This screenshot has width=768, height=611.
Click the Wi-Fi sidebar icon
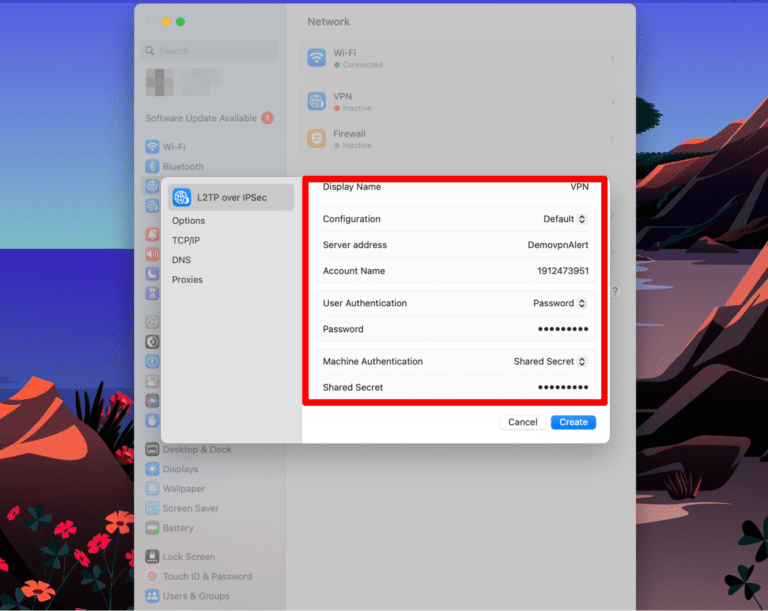point(152,147)
